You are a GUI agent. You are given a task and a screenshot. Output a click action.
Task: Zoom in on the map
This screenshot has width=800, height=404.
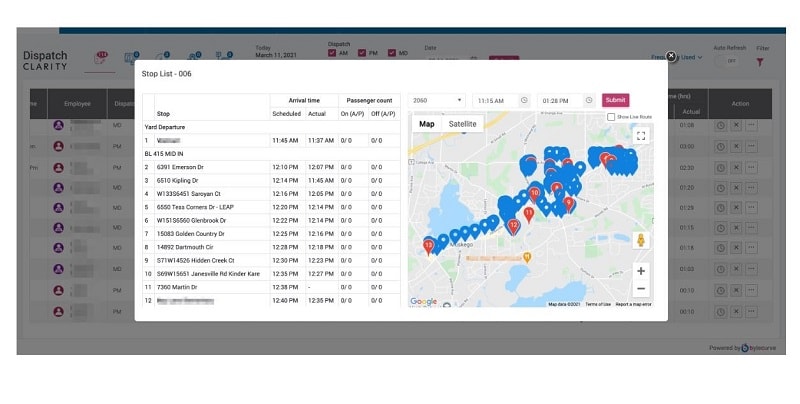pyautogui.click(x=641, y=271)
